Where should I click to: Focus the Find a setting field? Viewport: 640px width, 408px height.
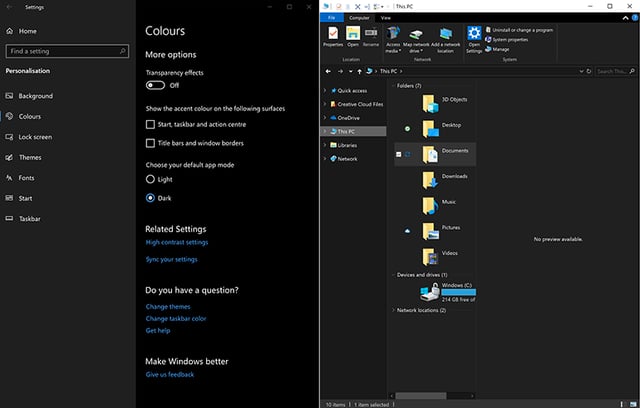coord(67,51)
